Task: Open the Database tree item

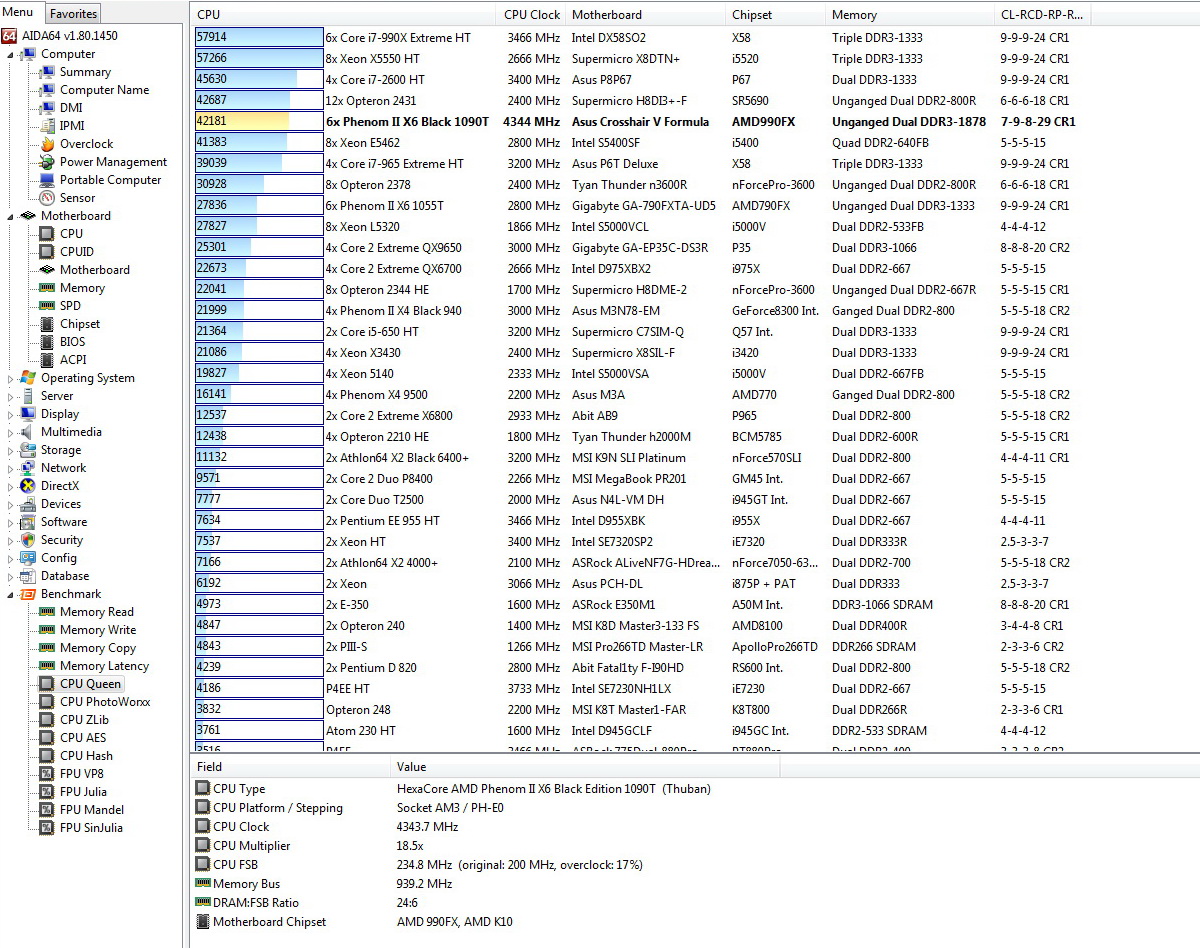Action: [x=65, y=576]
